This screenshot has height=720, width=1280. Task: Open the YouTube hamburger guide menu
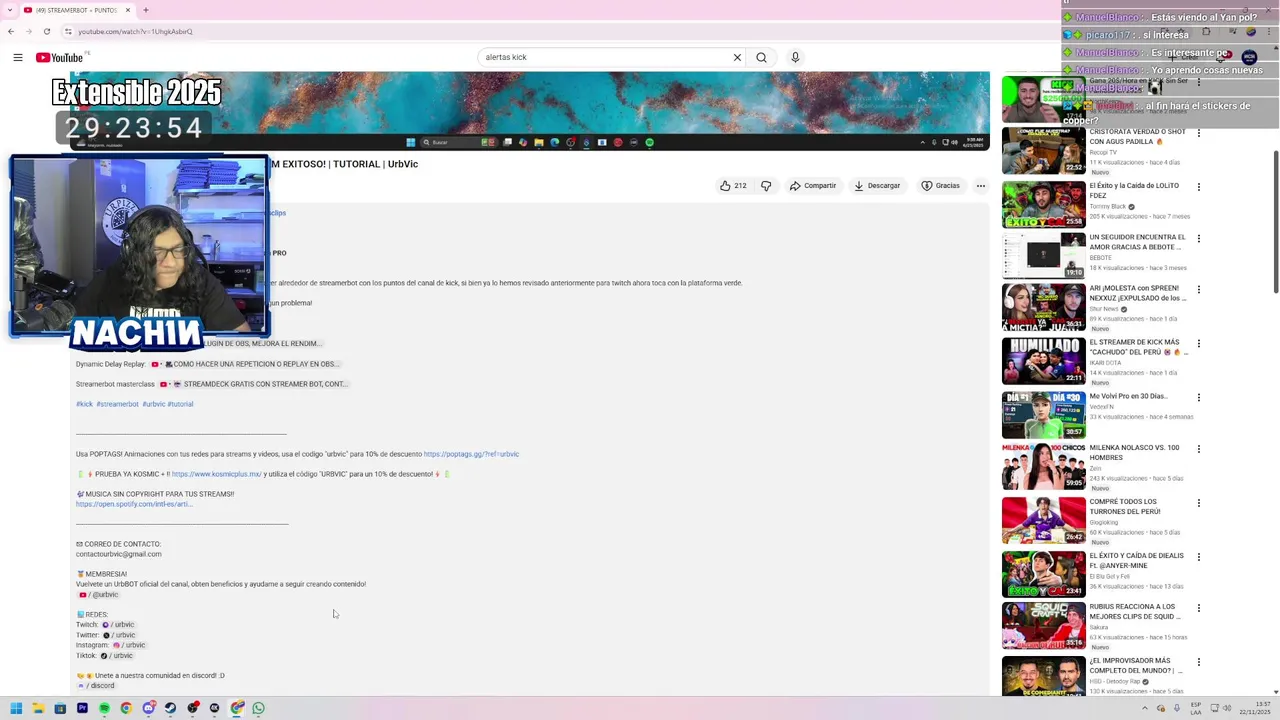[x=17, y=57]
